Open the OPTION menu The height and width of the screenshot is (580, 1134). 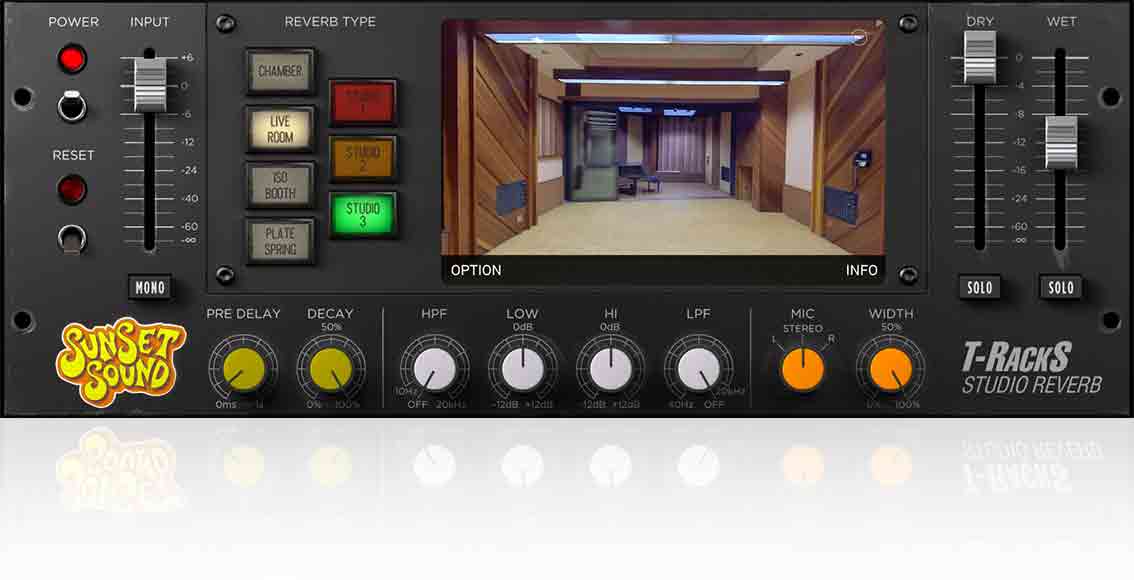click(x=475, y=270)
